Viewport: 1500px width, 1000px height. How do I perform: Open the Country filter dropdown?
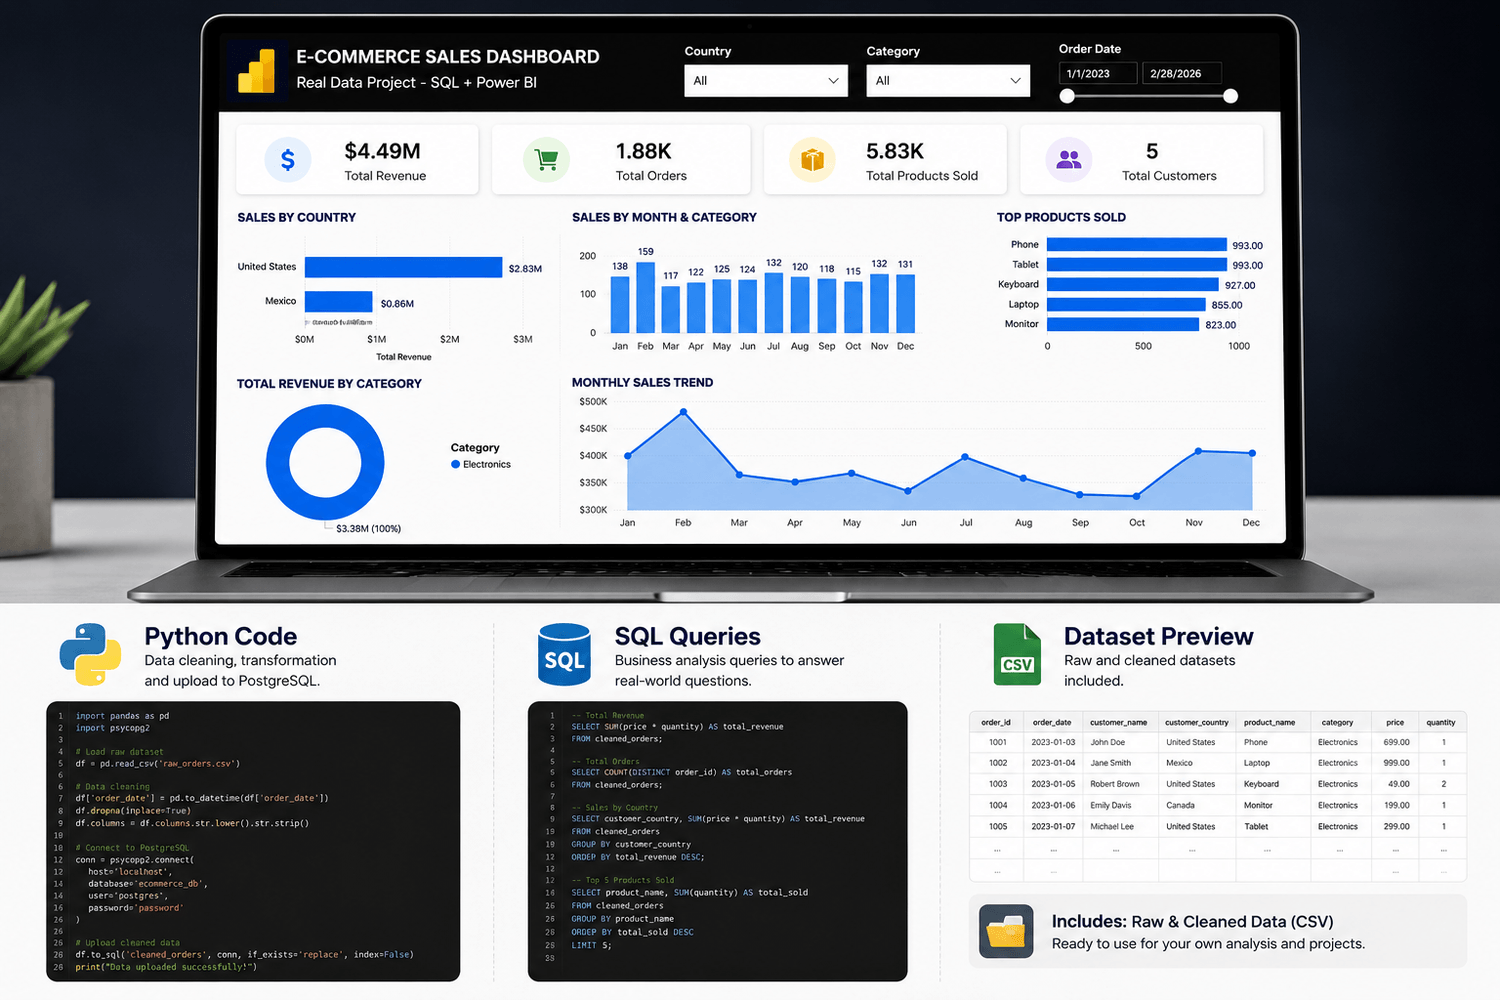pyautogui.click(x=766, y=81)
